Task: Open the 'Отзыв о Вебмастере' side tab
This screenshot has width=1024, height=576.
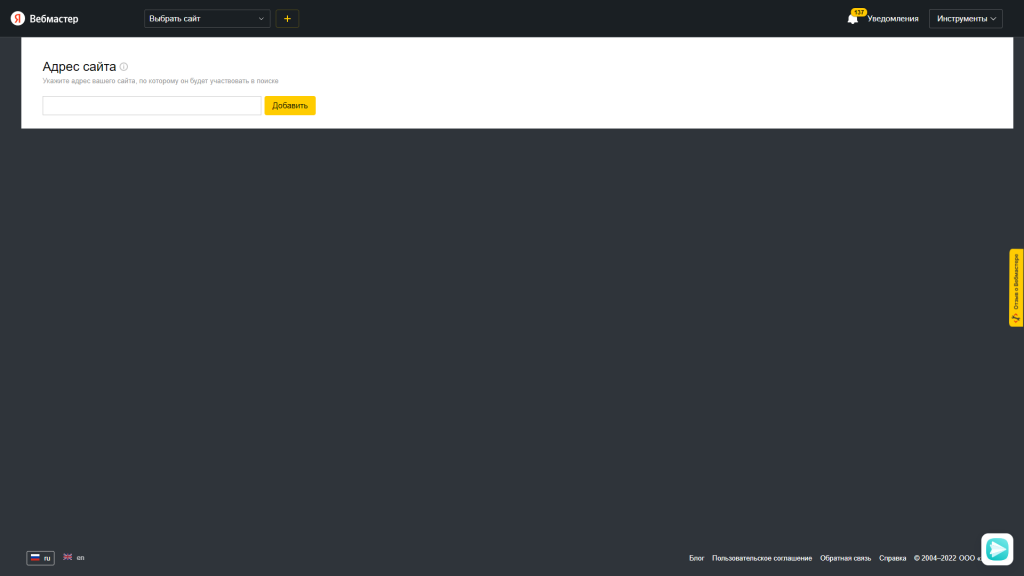Action: click(1016, 287)
